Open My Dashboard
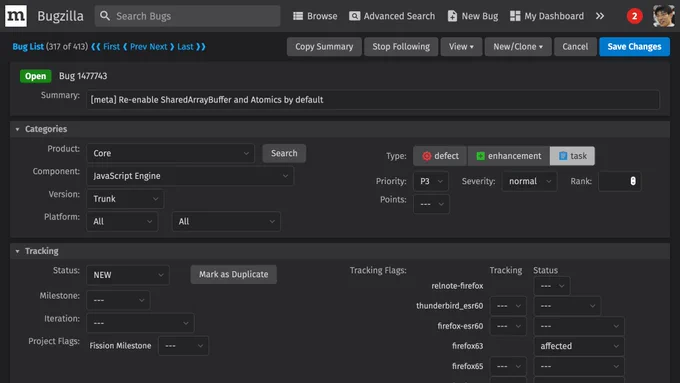The height and width of the screenshot is (383, 680). 547,16
